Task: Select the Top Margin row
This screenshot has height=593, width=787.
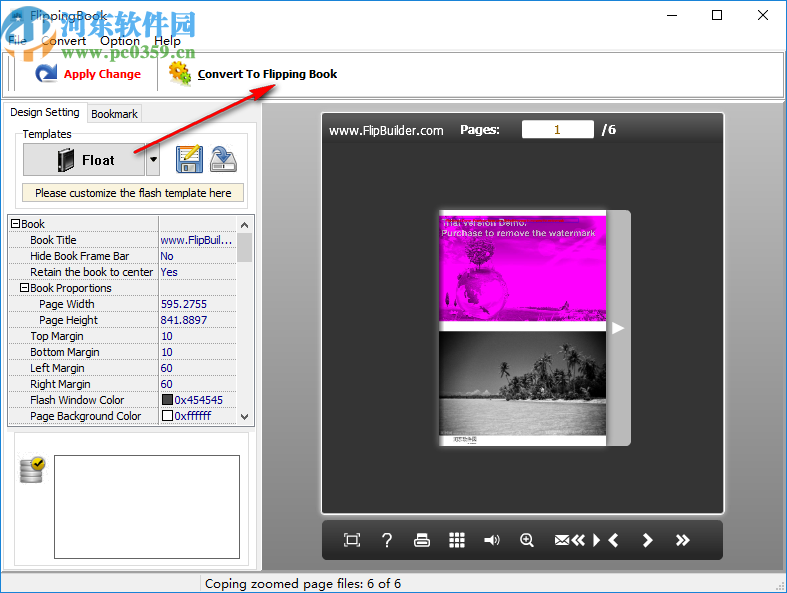Action: tap(122, 336)
